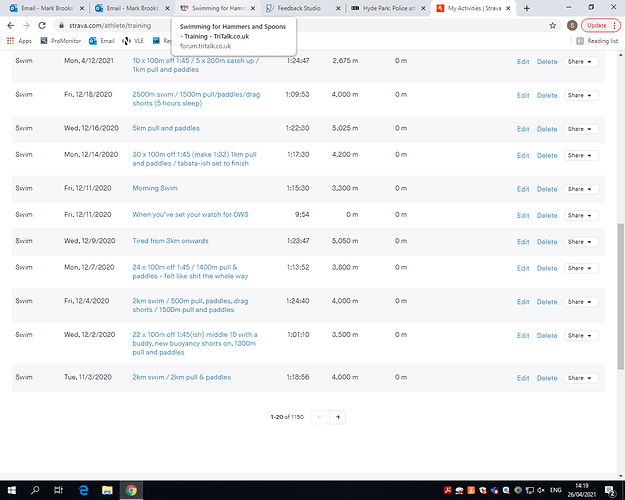Select the My Activities Strava tab

(x=473, y=8)
